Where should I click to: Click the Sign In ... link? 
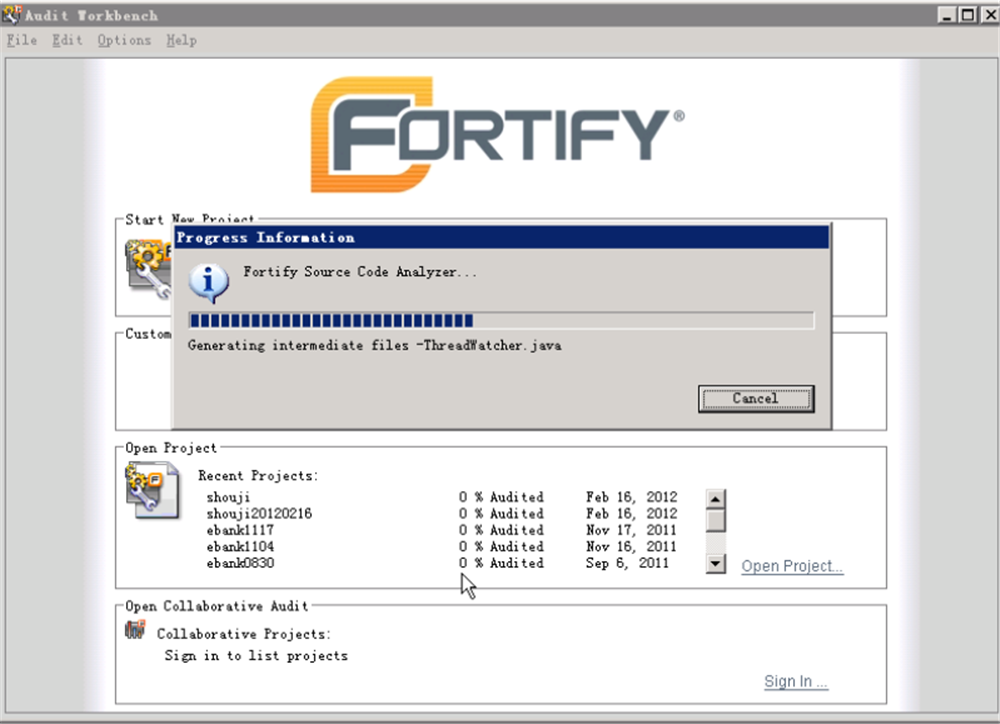(796, 681)
